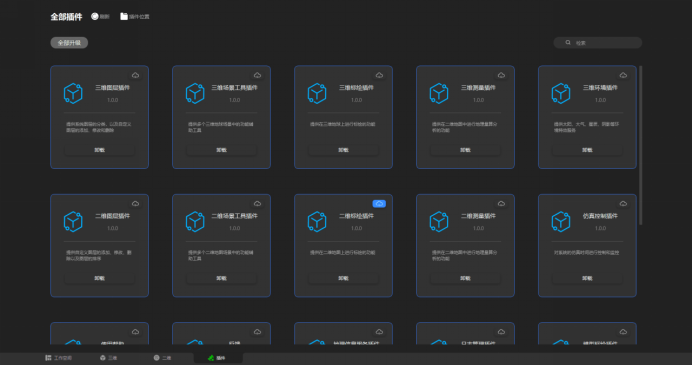Switch to the 三维 (3D) tab
The width and height of the screenshot is (693, 365).
tap(109, 358)
